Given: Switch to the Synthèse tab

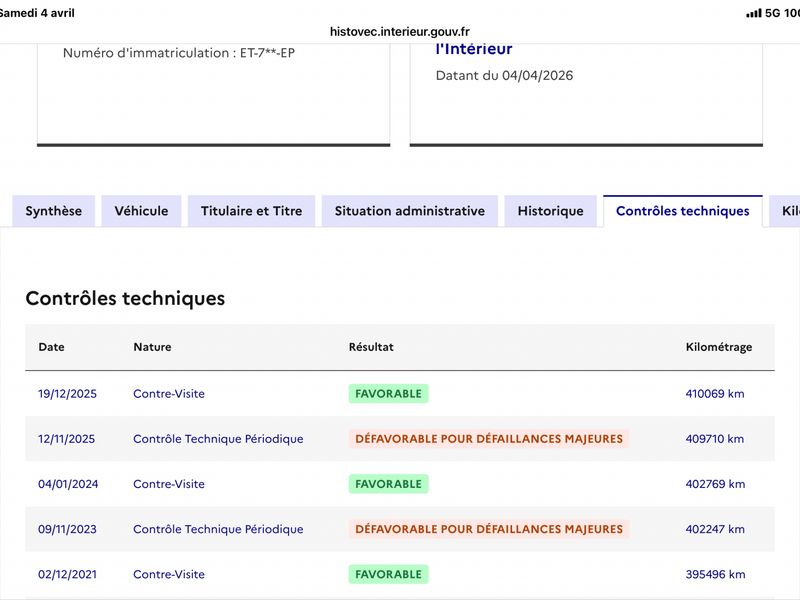Looking at the screenshot, I should click(x=54, y=211).
